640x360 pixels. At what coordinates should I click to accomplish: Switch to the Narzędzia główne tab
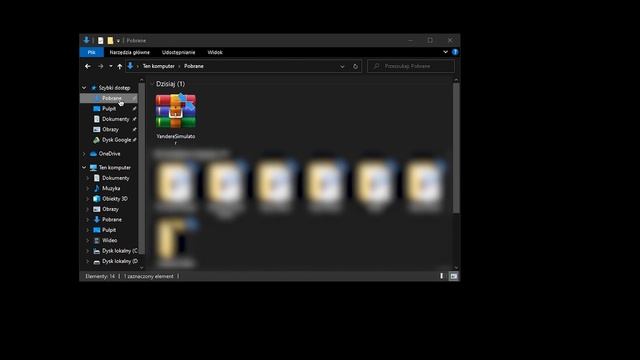click(x=129, y=52)
